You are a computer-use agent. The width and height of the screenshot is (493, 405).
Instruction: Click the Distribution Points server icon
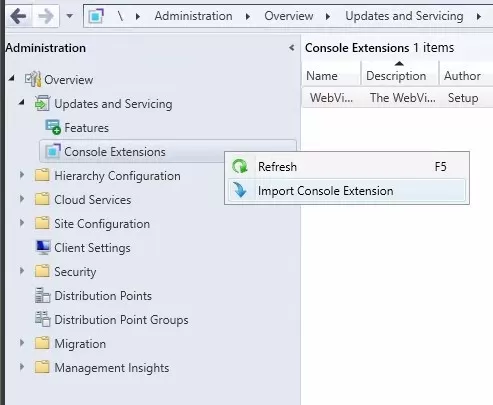coord(42,296)
